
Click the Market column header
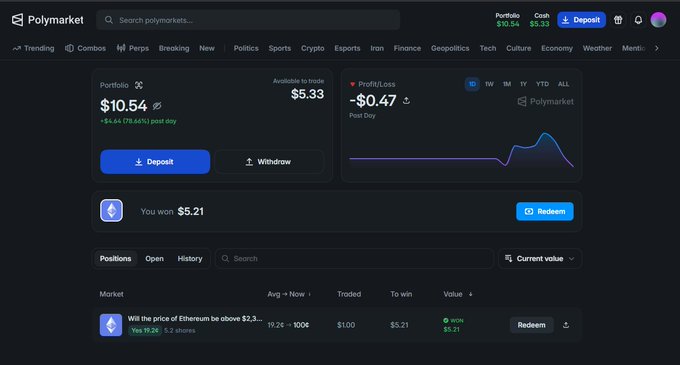click(x=111, y=294)
